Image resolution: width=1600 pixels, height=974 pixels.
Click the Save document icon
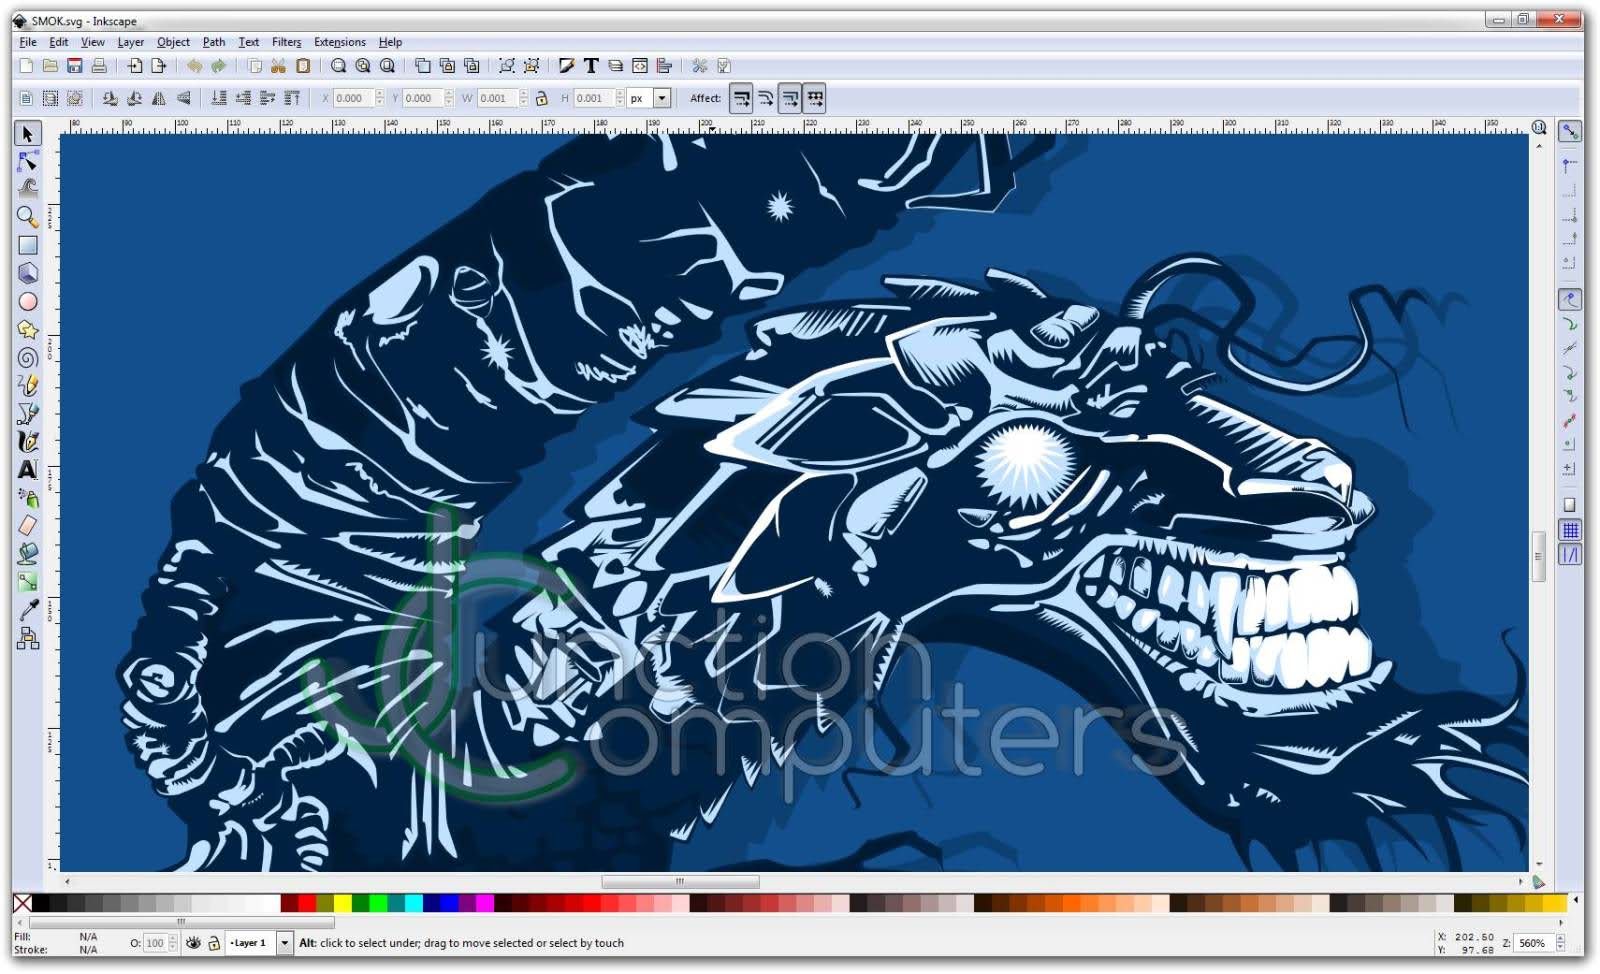coord(75,66)
